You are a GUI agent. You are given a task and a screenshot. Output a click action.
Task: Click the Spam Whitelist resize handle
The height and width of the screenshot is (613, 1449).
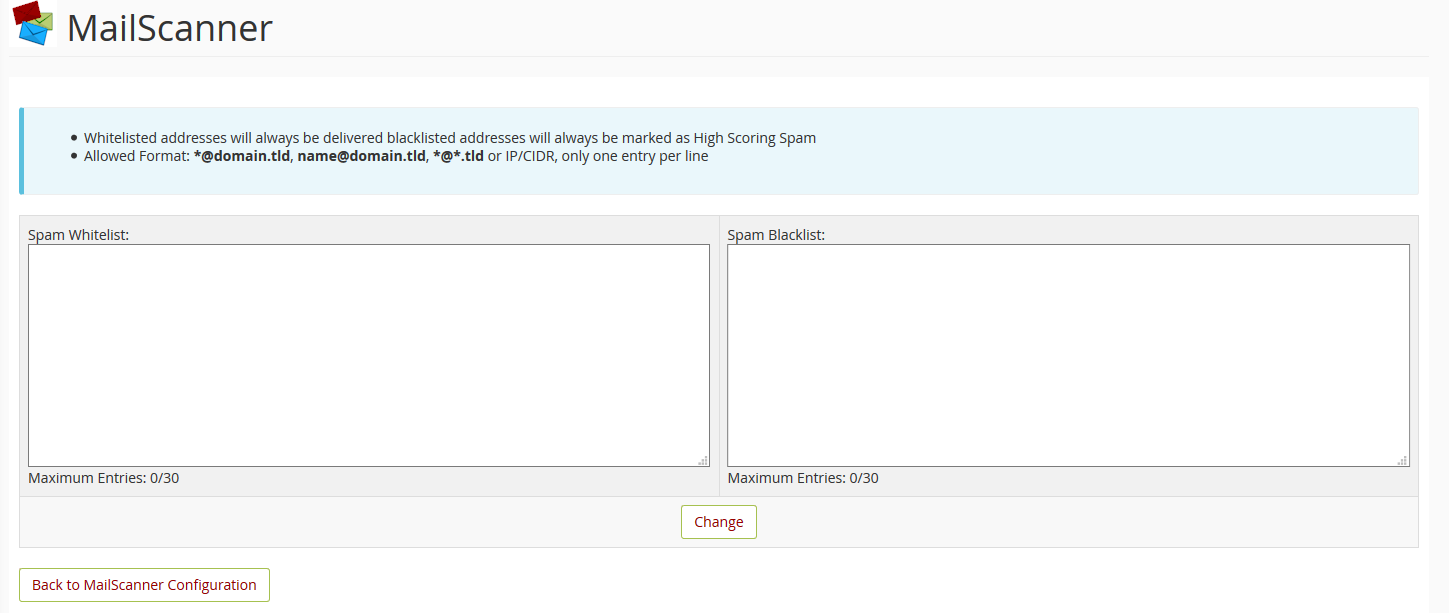click(703, 460)
